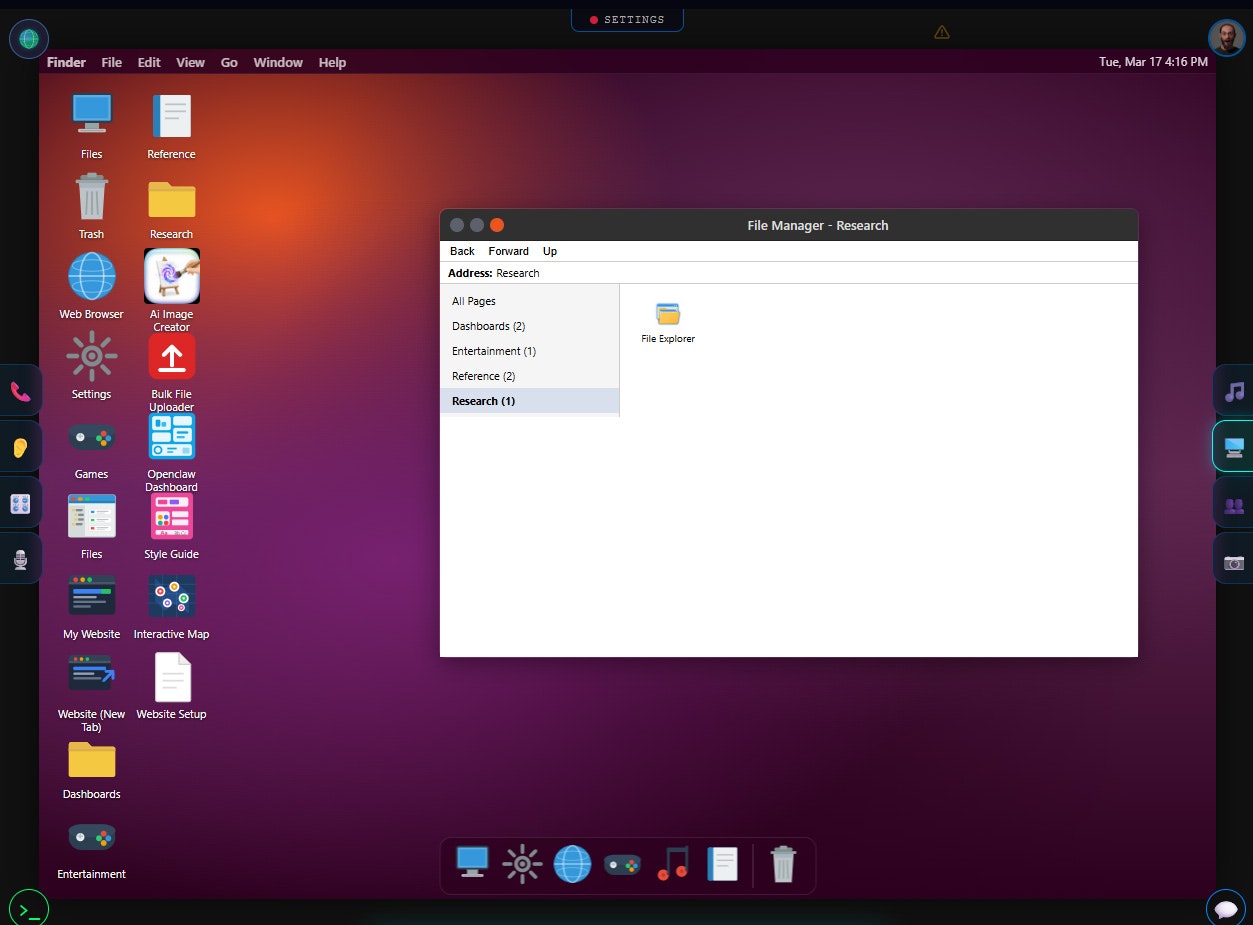Click the monitor icon on right sidebar
This screenshot has width=1253, height=925.
point(1234,447)
